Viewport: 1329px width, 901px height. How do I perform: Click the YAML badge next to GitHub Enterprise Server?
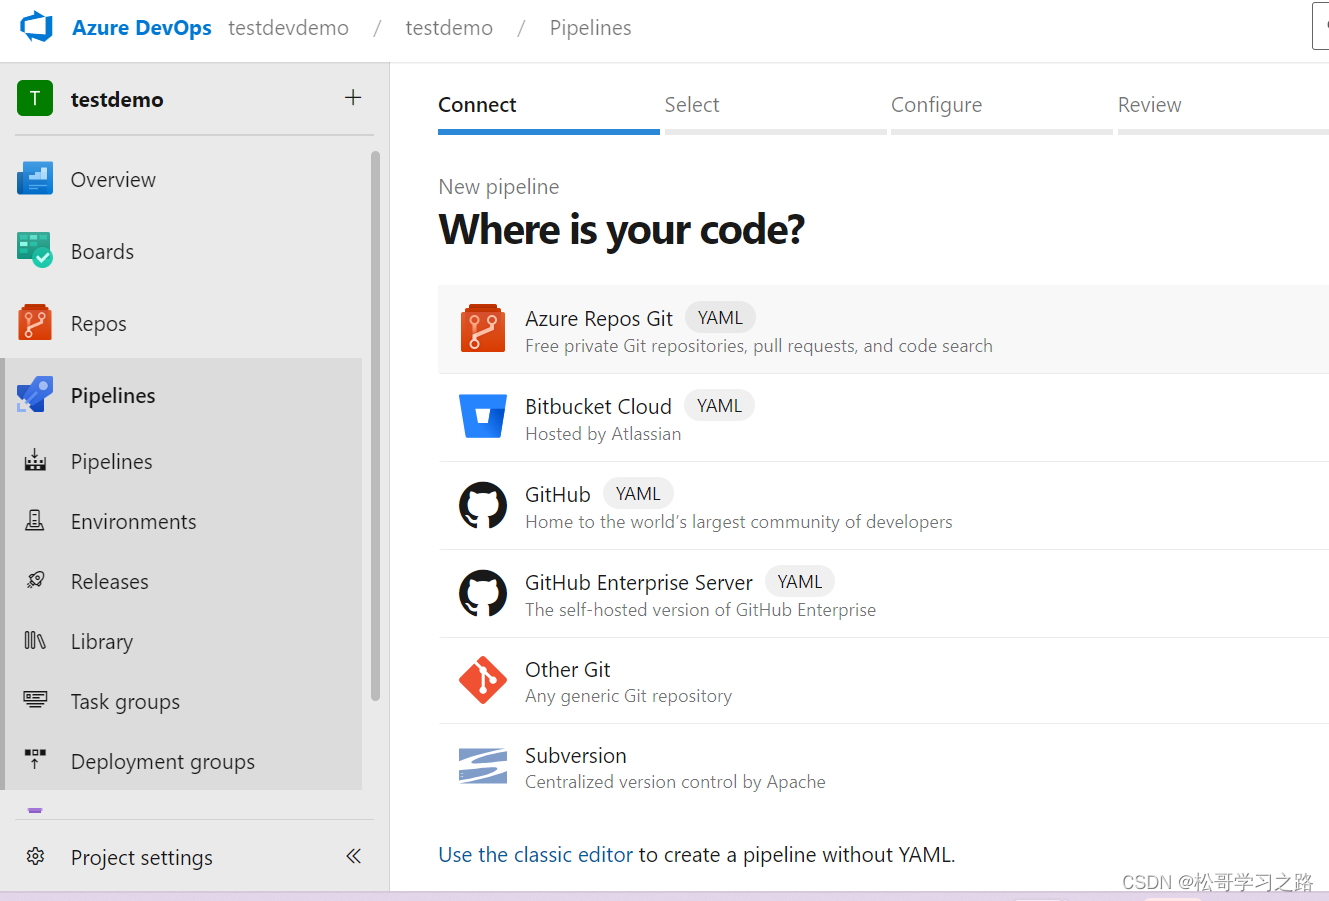[799, 582]
